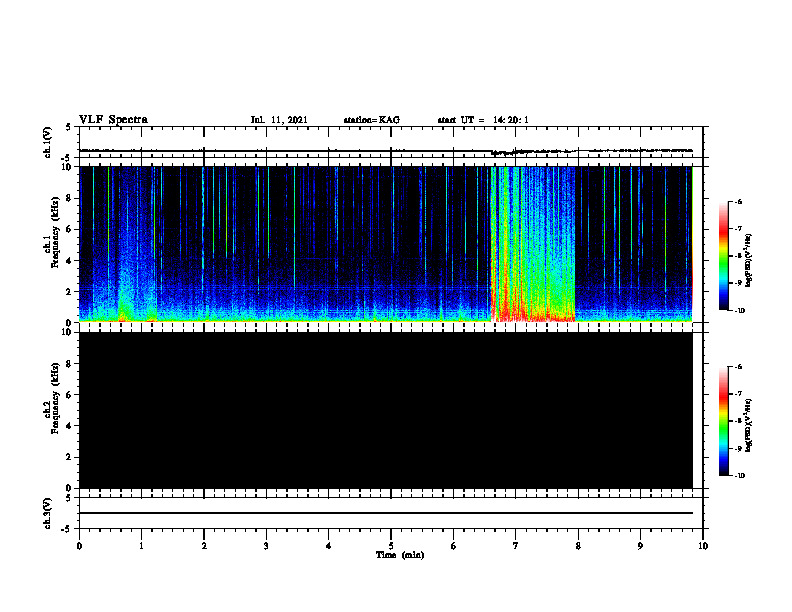Click x-axis tick label "3" on time axis

pyautogui.click(x=266, y=546)
